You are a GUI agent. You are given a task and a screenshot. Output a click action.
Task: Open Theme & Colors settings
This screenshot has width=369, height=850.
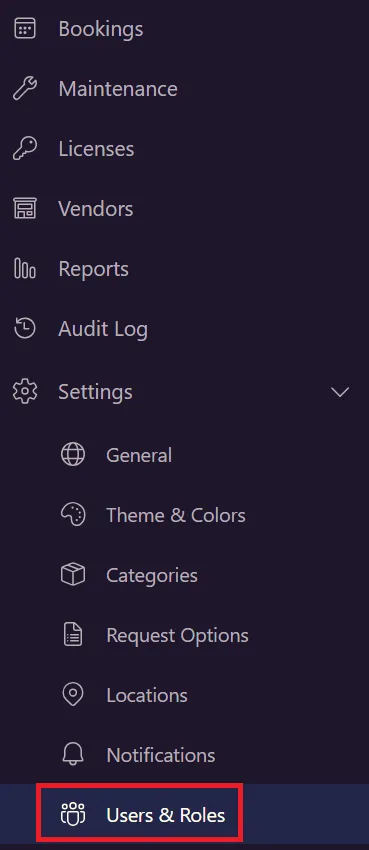[x=176, y=515]
